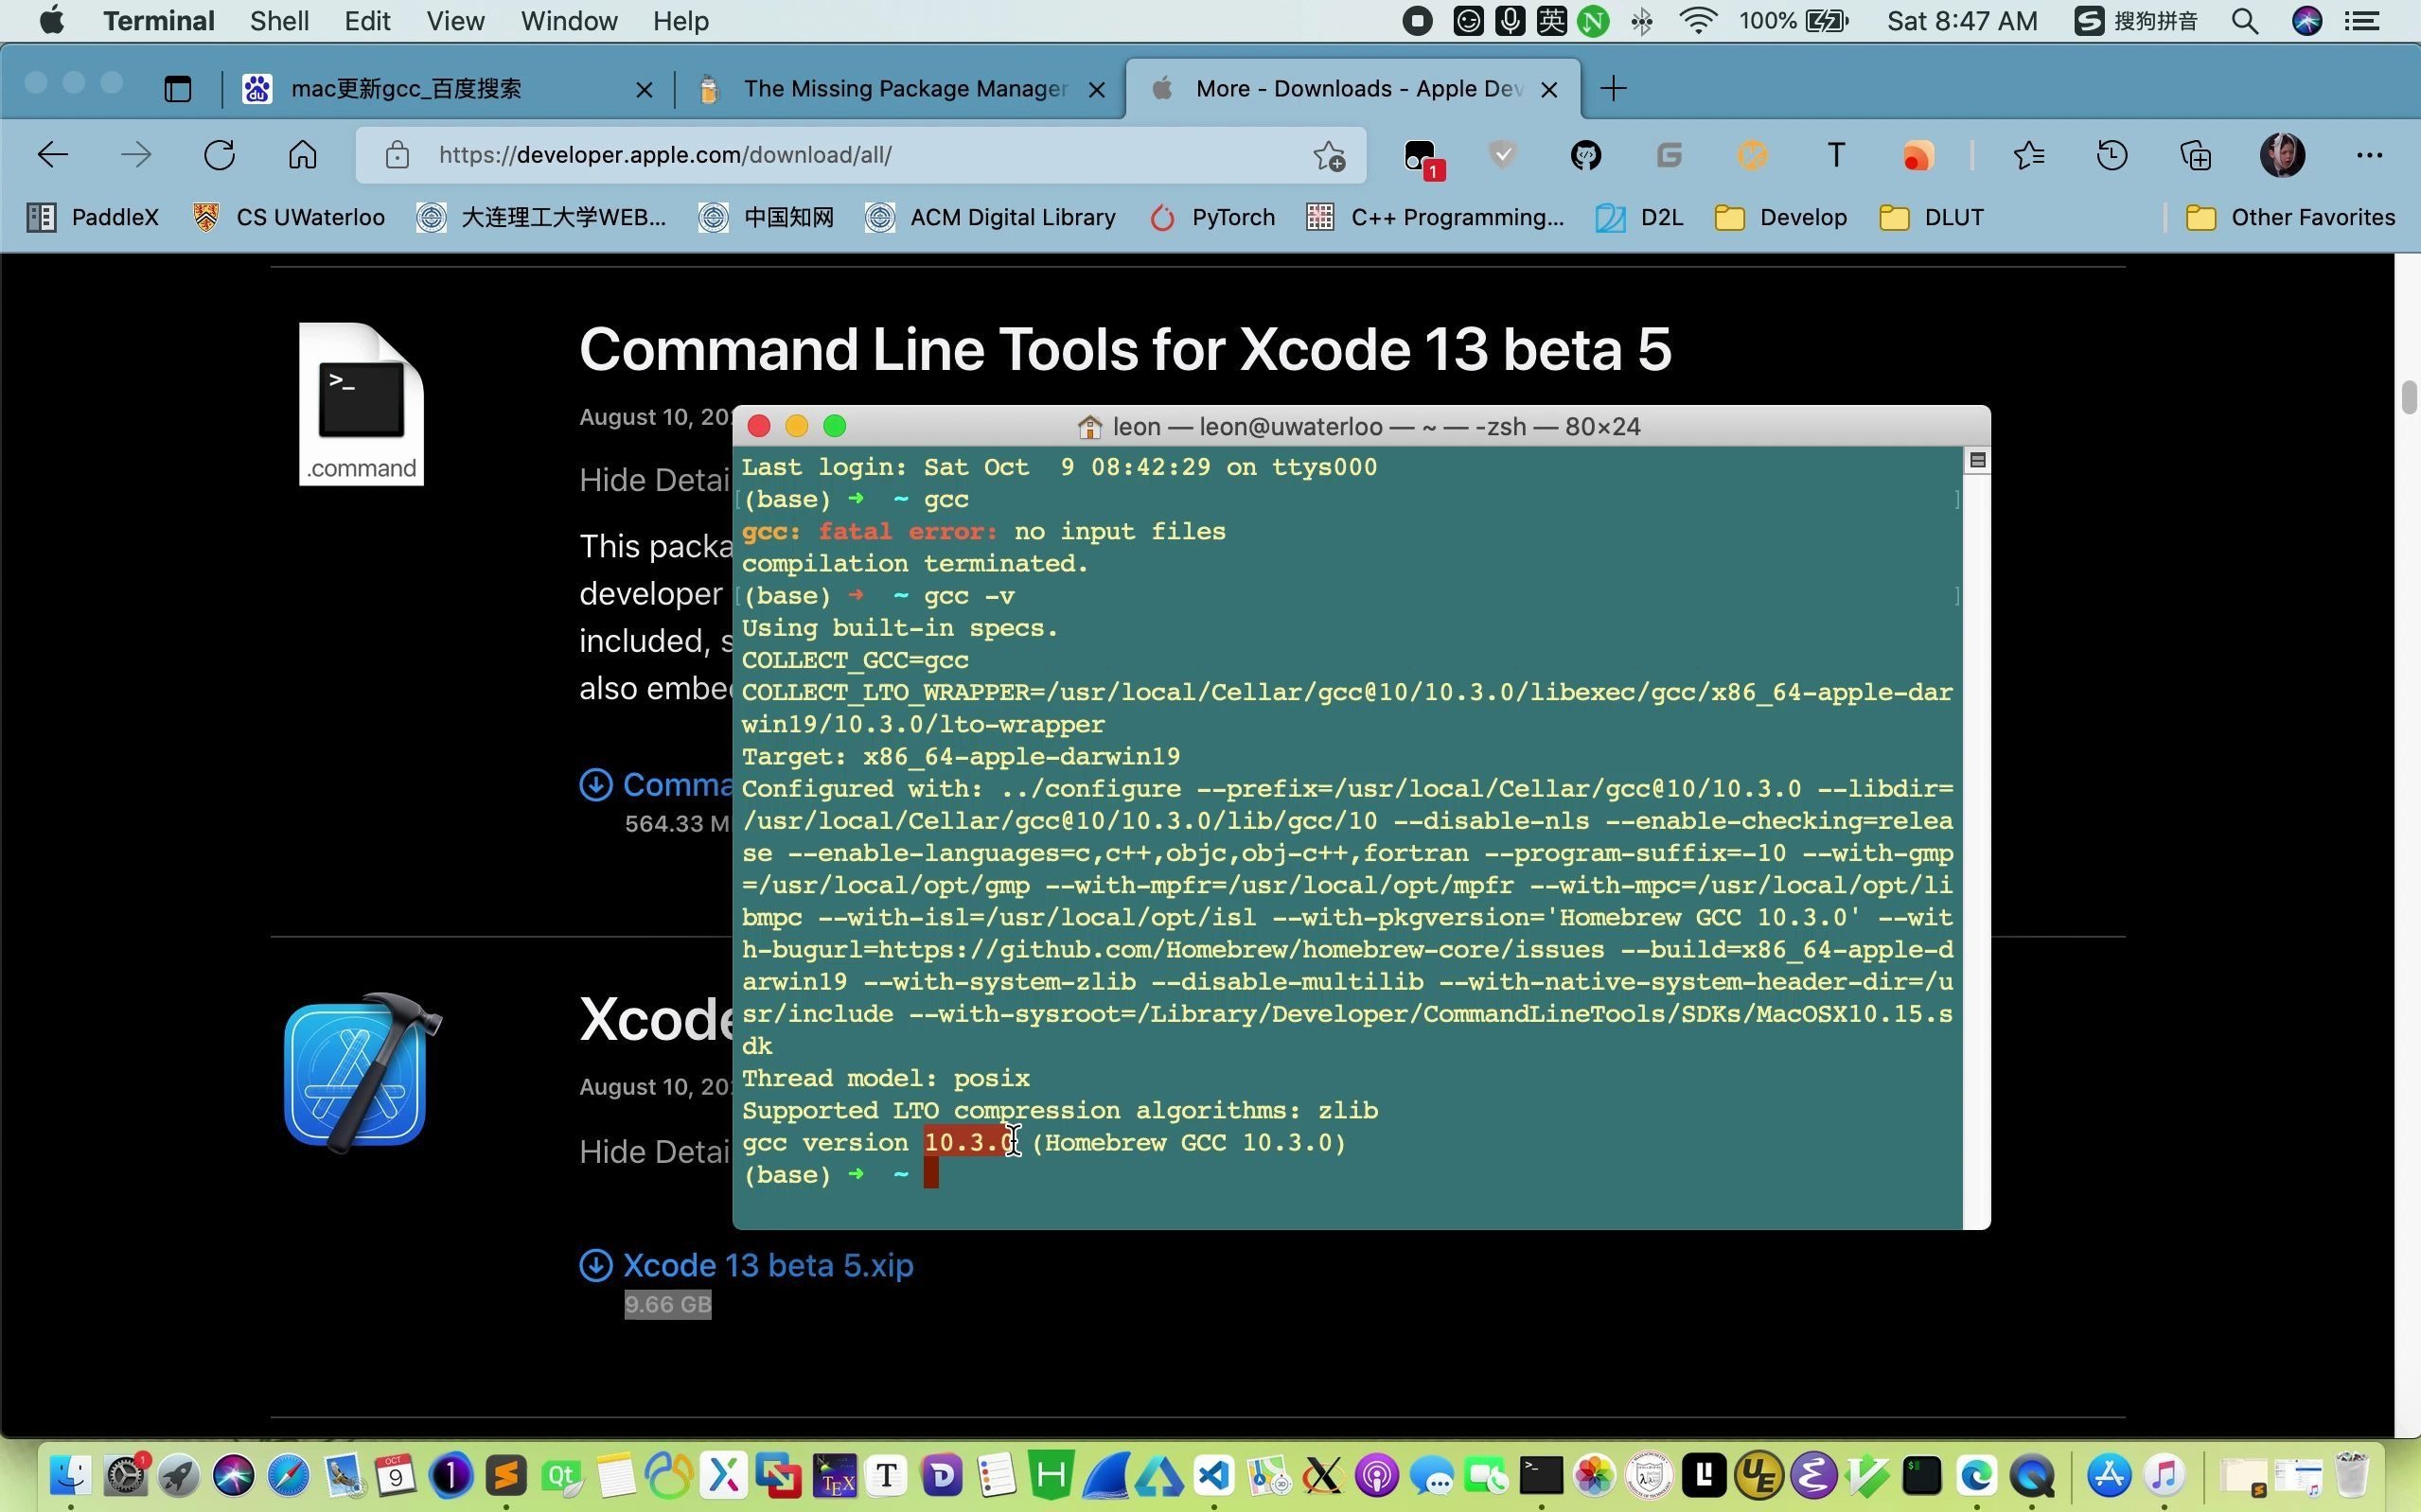Click the 大连理工大学WEB bookmark

pyautogui.click(x=541, y=217)
